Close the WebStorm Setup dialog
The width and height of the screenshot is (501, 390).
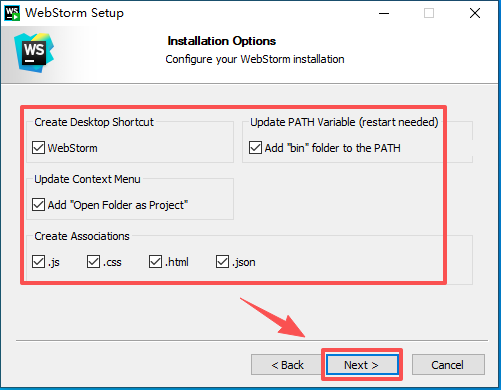pyautogui.click(x=475, y=13)
